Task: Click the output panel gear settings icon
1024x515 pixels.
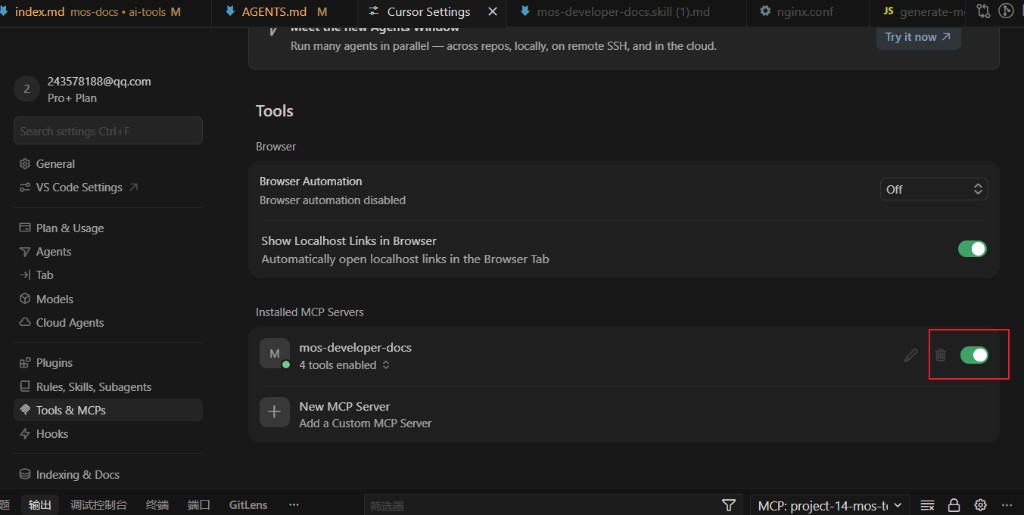Action: click(x=980, y=505)
